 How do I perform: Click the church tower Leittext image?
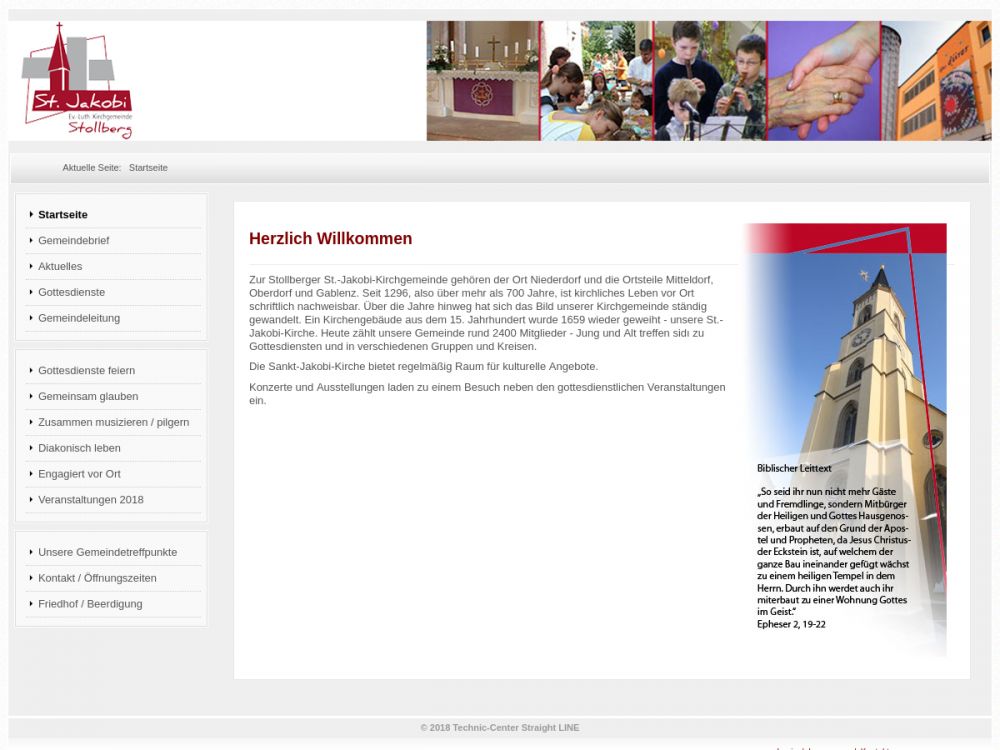point(845,440)
